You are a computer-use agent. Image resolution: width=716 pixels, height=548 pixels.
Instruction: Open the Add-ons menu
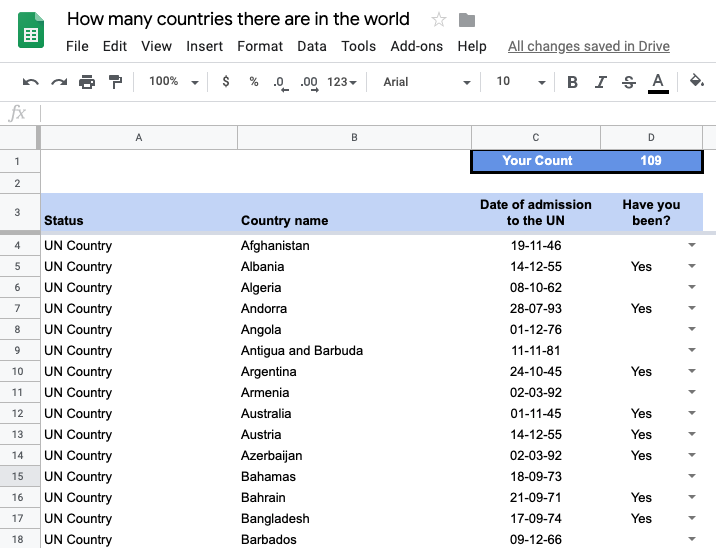coord(416,46)
